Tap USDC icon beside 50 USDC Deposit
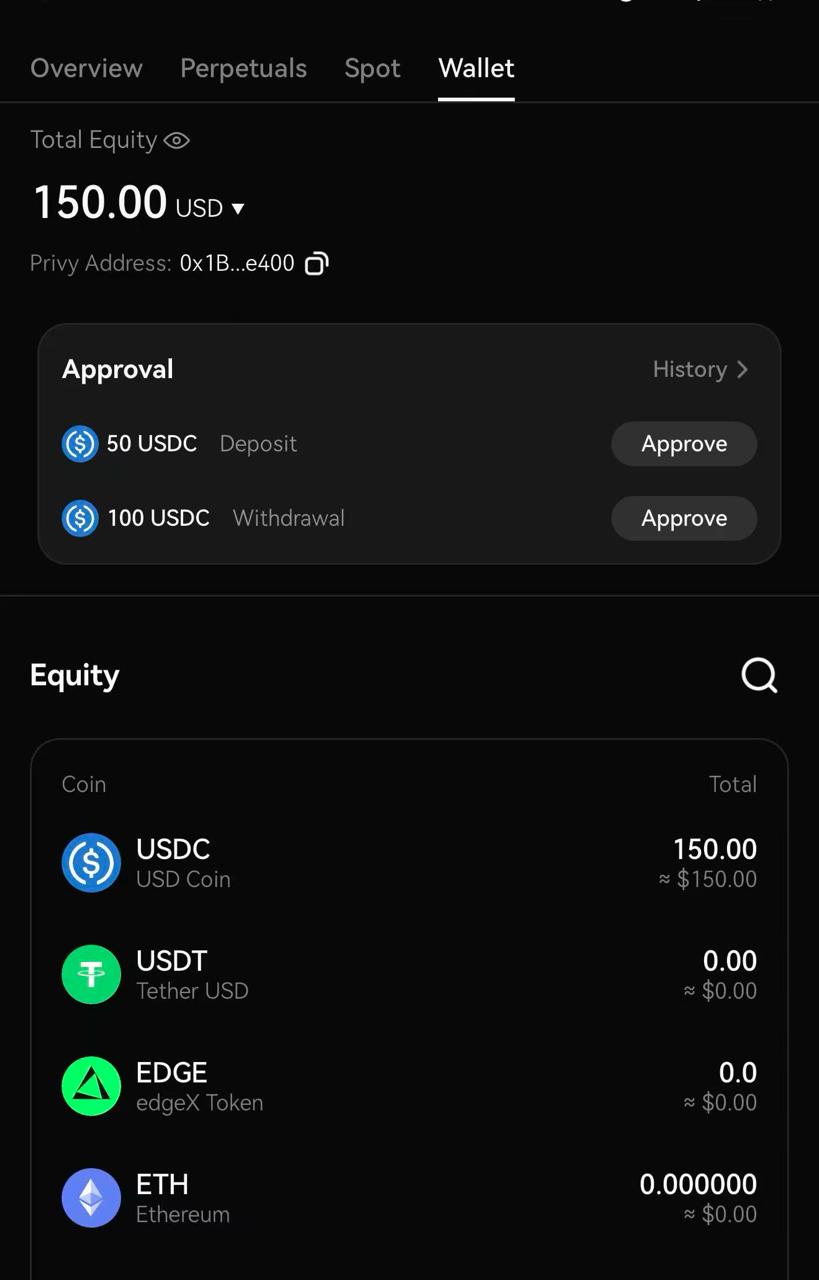This screenshot has width=819, height=1280. [x=80, y=444]
